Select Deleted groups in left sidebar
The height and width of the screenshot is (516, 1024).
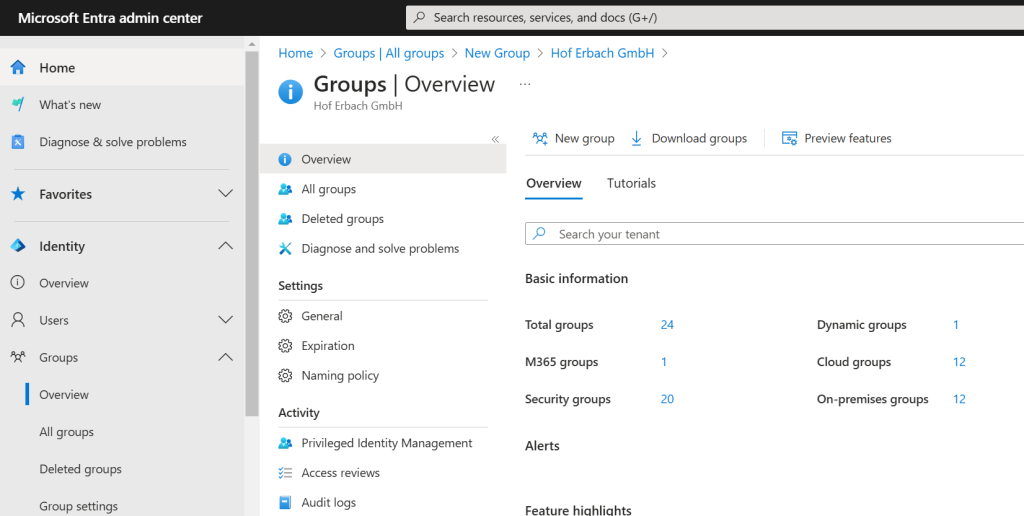coord(80,469)
